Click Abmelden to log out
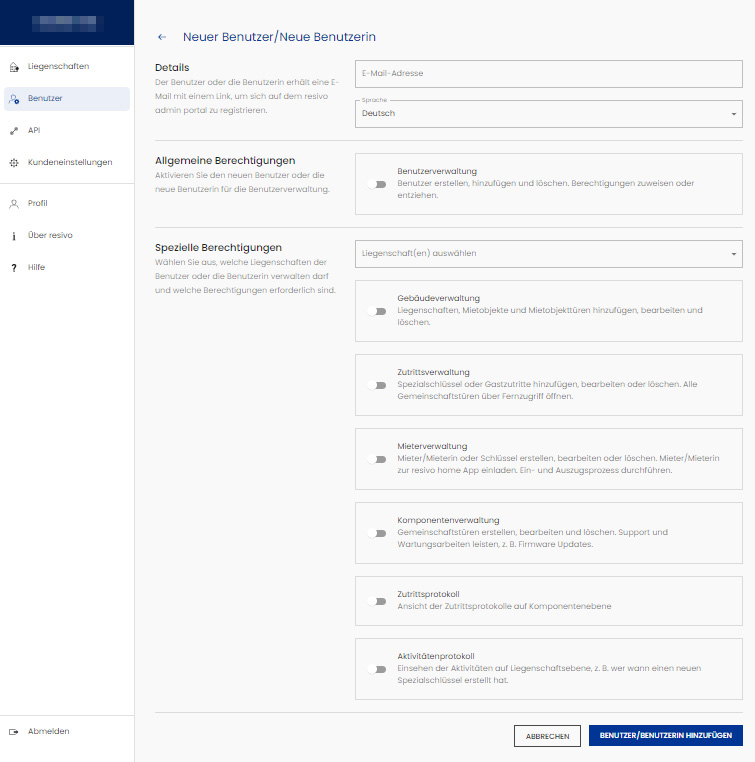The image size is (755, 762). (67, 731)
